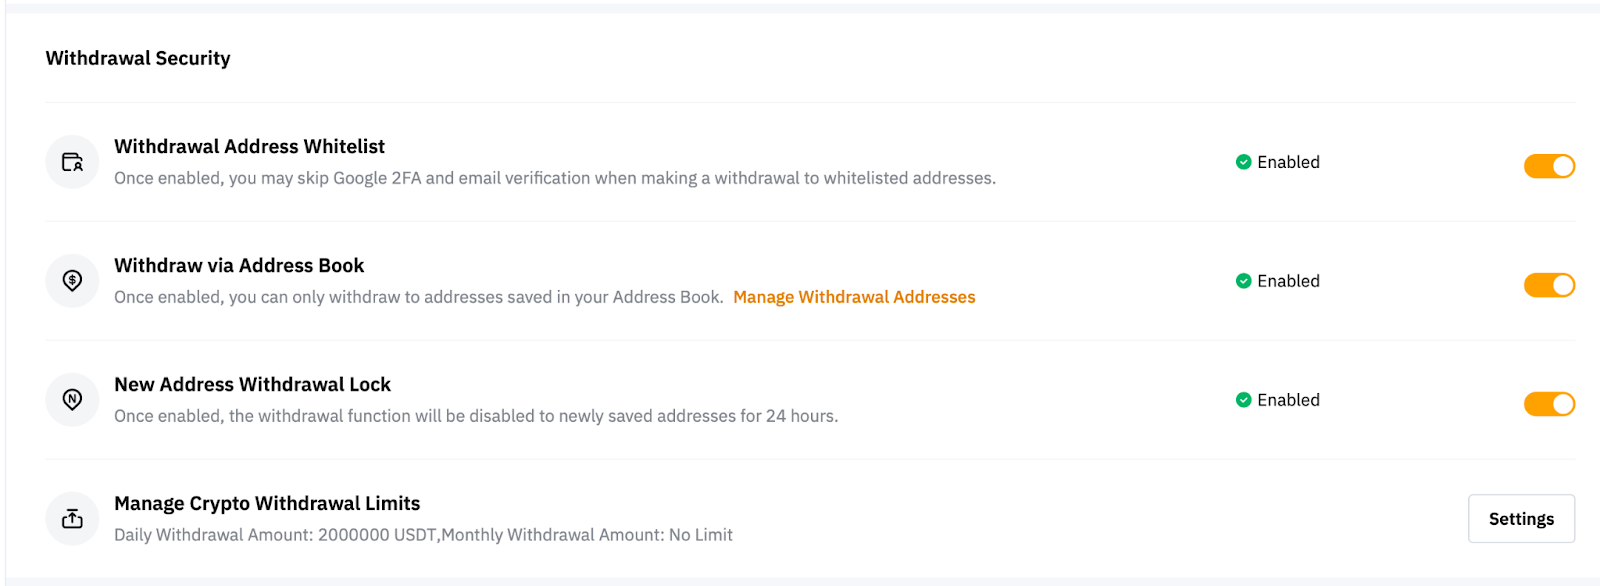Turn off Withdraw via Address Book switch
This screenshot has height=586, width=1600.
pos(1549,285)
